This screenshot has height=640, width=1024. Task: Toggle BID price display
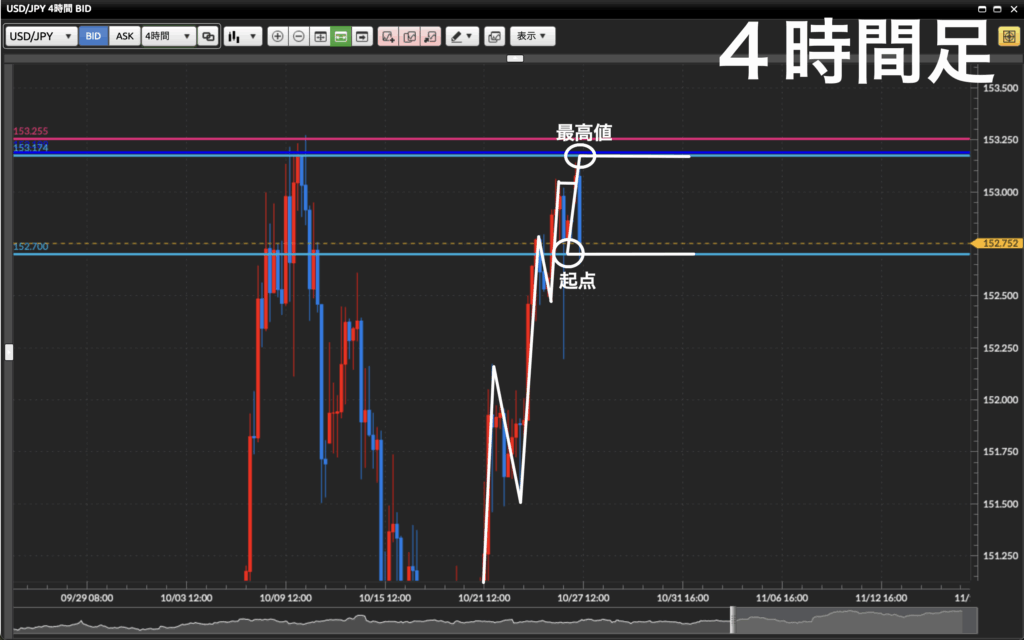point(93,36)
